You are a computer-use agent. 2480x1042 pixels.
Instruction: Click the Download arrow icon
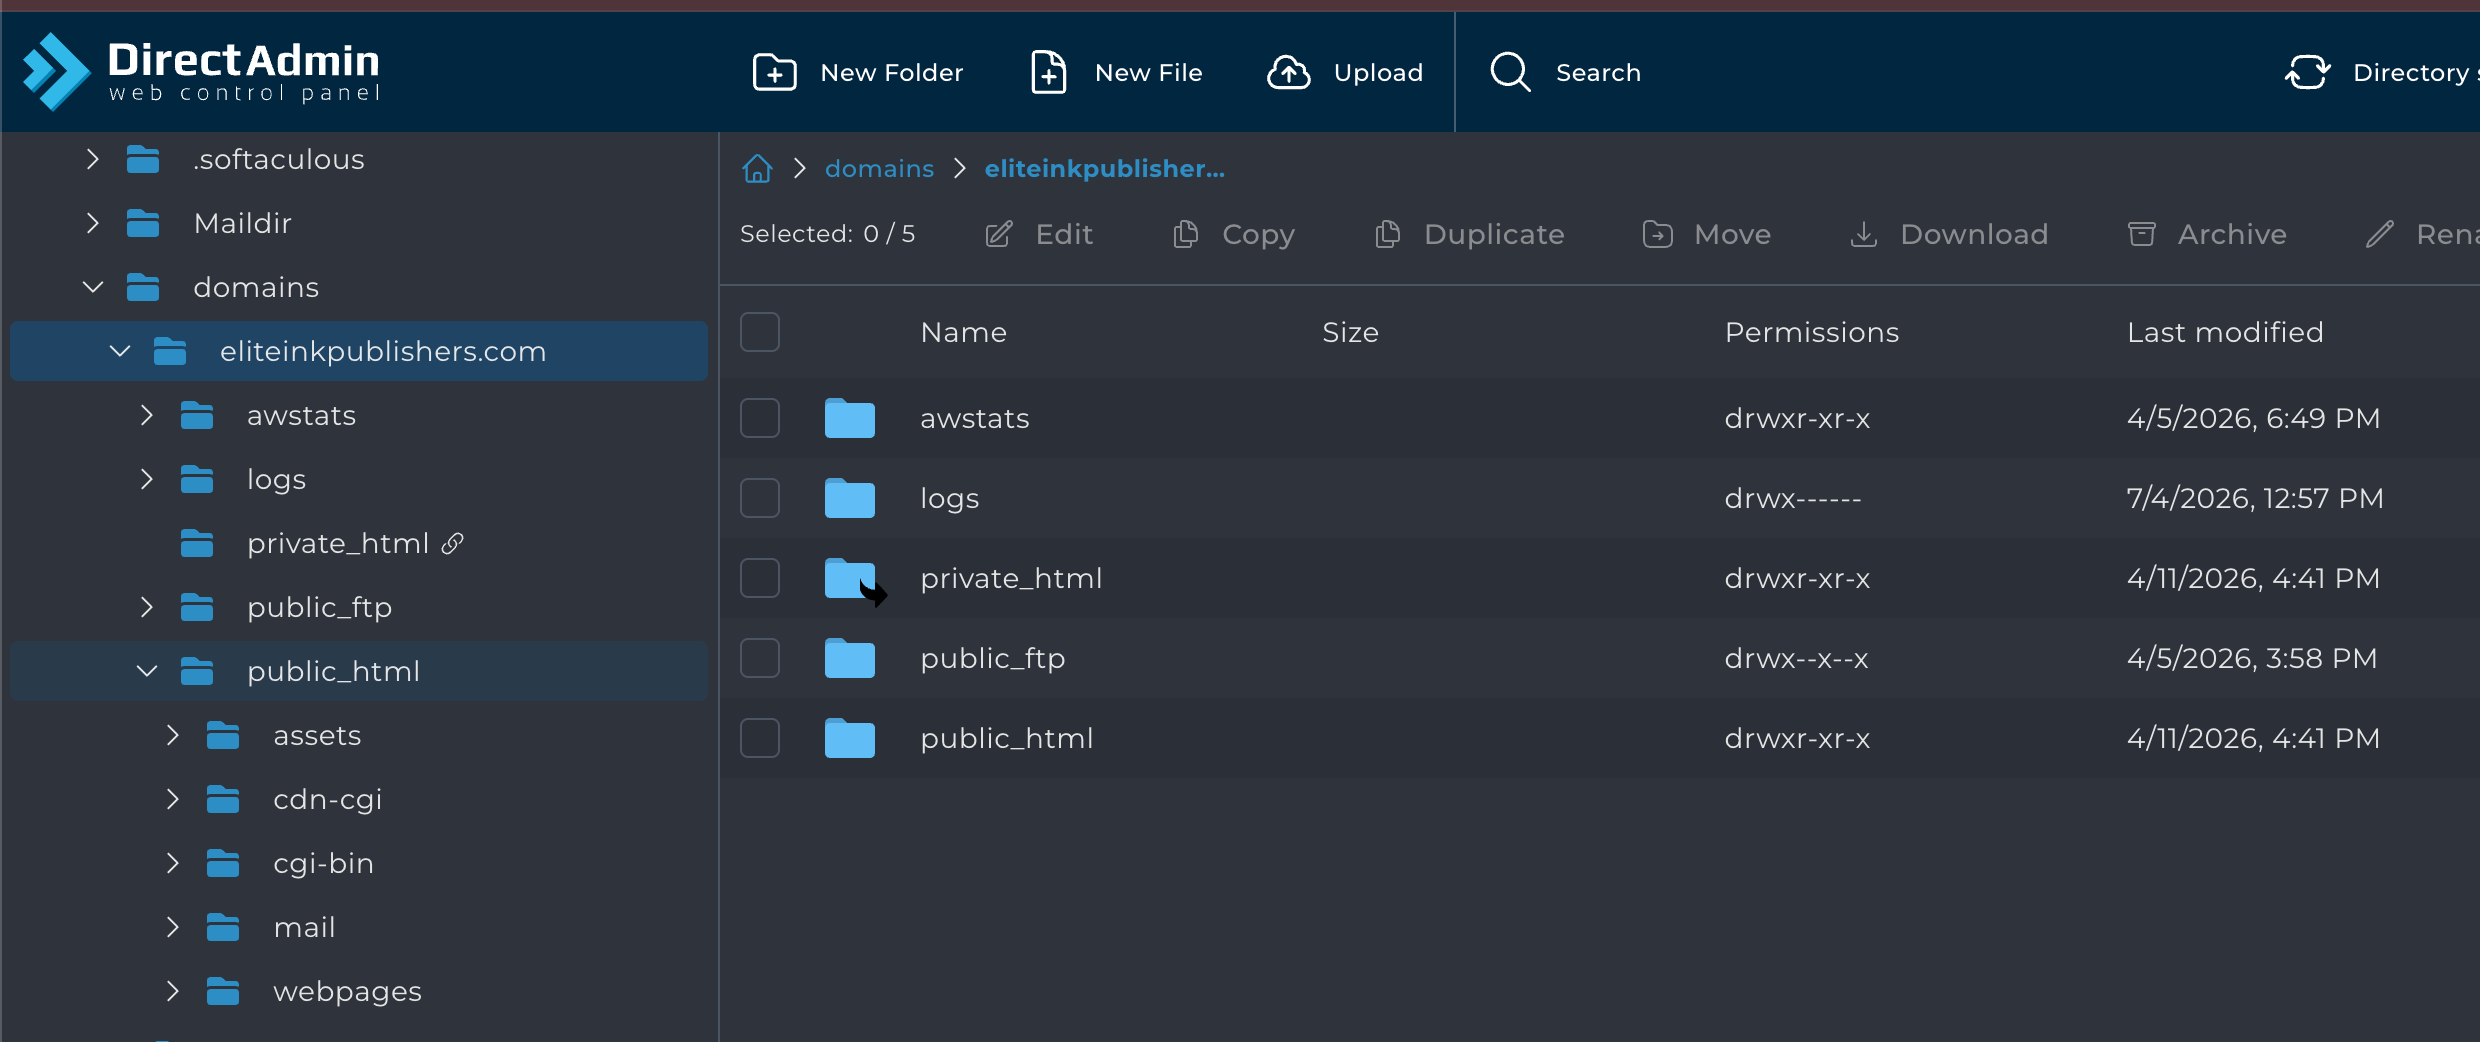pos(1863,234)
